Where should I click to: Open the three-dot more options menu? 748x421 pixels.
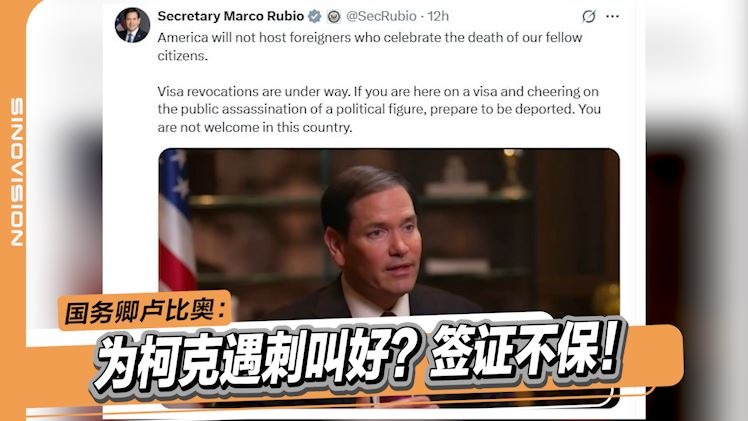[x=613, y=16]
